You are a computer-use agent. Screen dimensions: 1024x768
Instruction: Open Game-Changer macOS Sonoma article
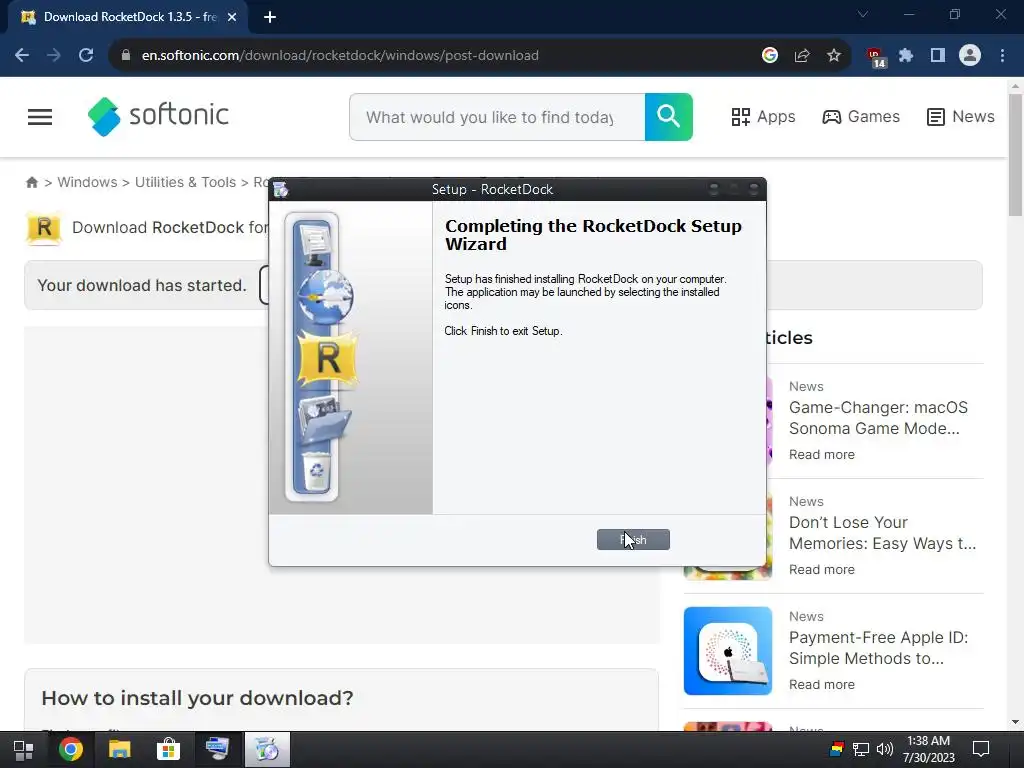pyautogui.click(x=878, y=418)
